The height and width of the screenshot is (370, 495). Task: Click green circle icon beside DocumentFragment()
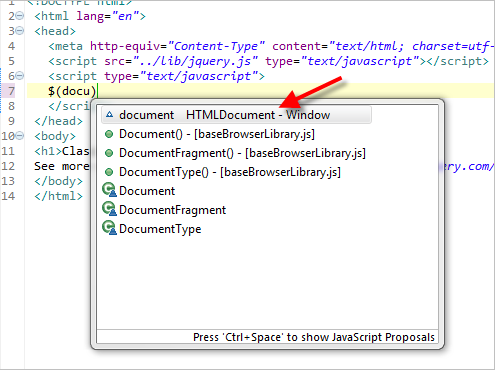109,153
